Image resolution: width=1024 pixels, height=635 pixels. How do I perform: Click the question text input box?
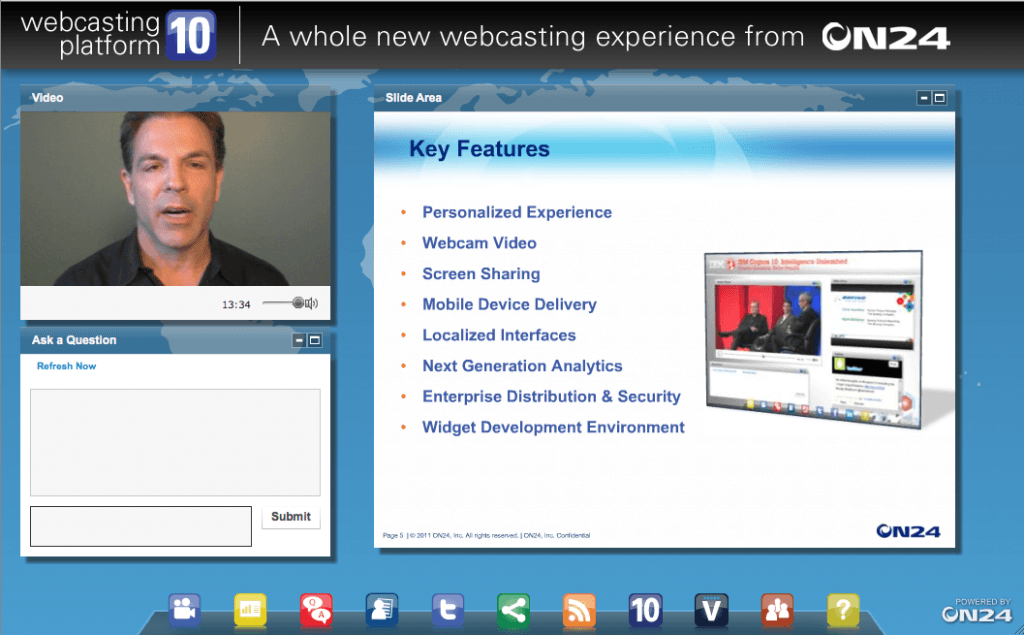pos(141,527)
